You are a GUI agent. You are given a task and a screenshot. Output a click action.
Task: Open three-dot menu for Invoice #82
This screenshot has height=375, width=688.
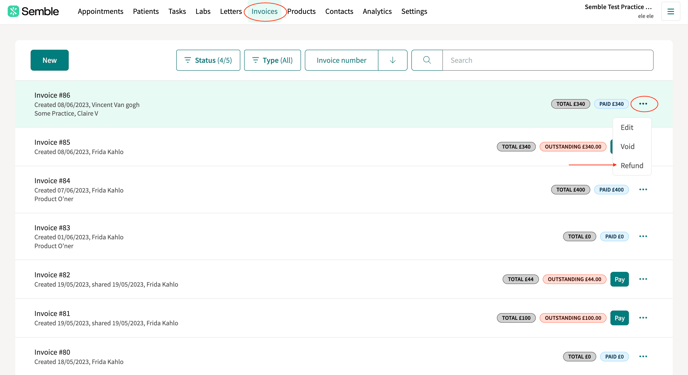[643, 279]
